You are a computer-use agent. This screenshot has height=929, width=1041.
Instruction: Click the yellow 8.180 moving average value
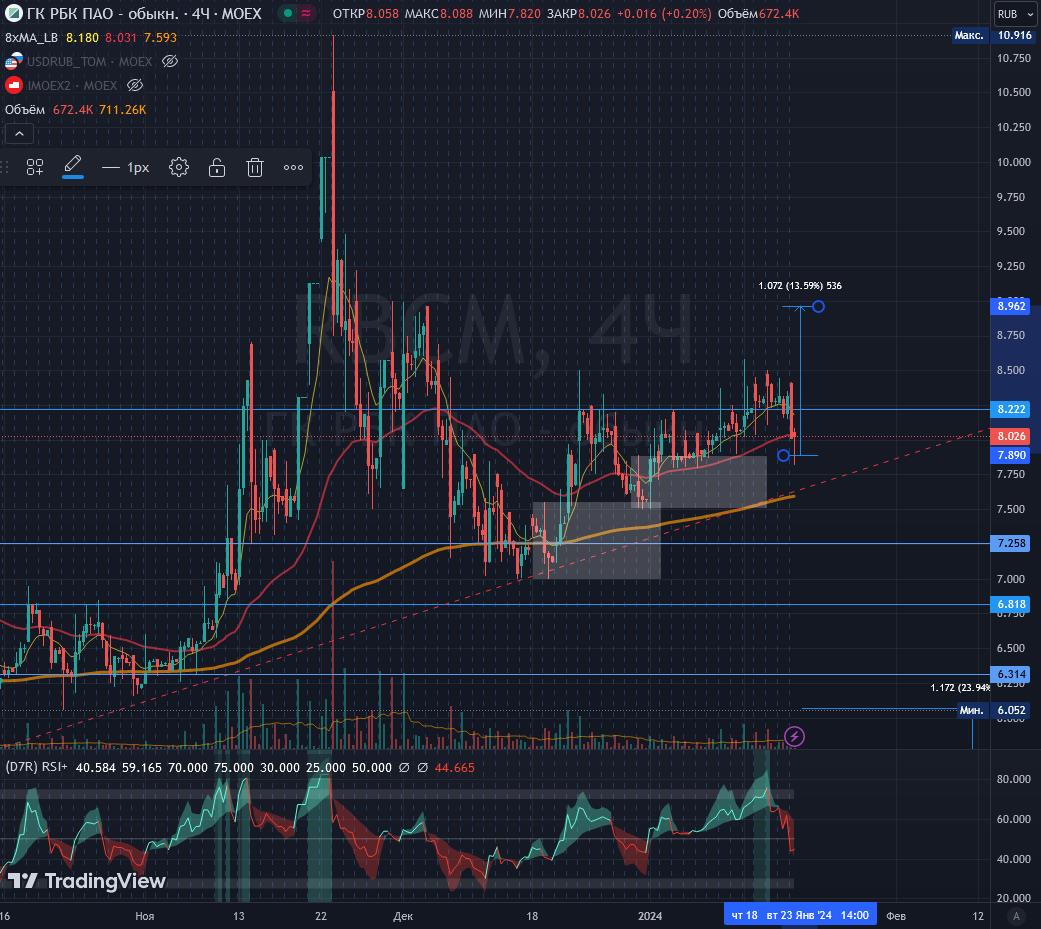[x=82, y=38]
